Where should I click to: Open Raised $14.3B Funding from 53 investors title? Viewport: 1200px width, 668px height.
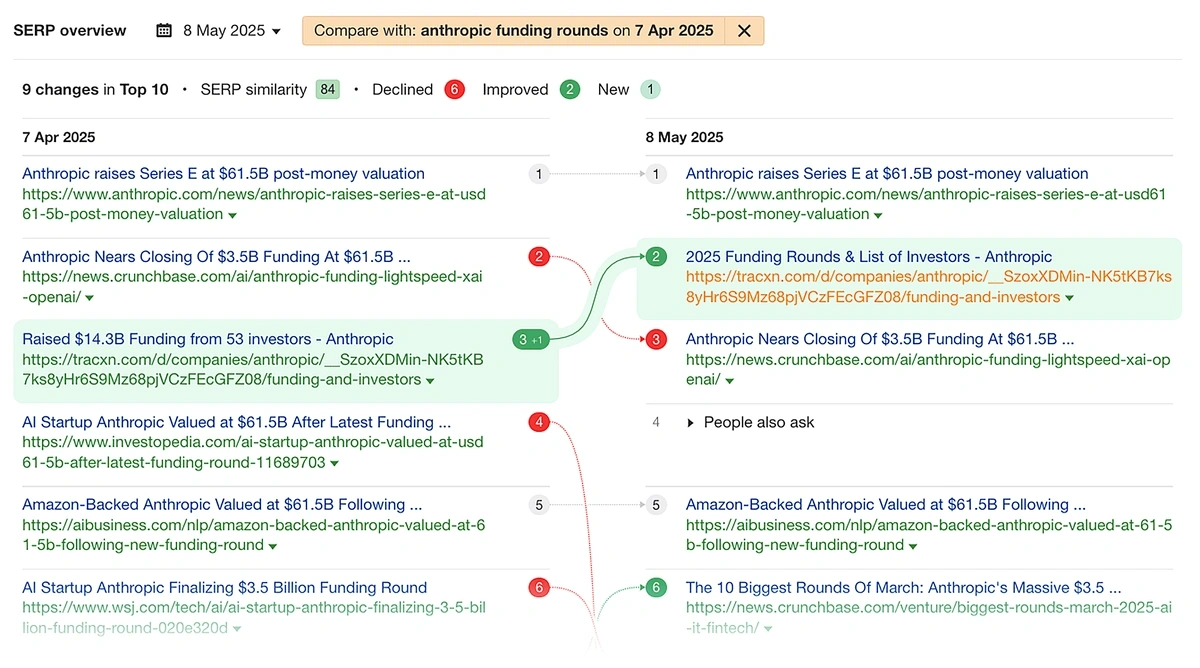[208, 339]
